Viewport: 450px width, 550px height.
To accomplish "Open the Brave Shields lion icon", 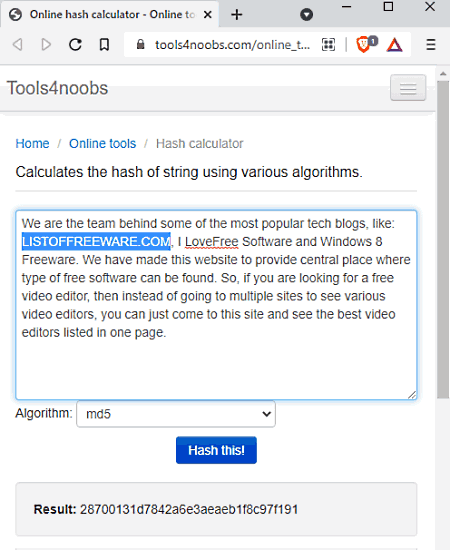I will [x=365, y=44].
